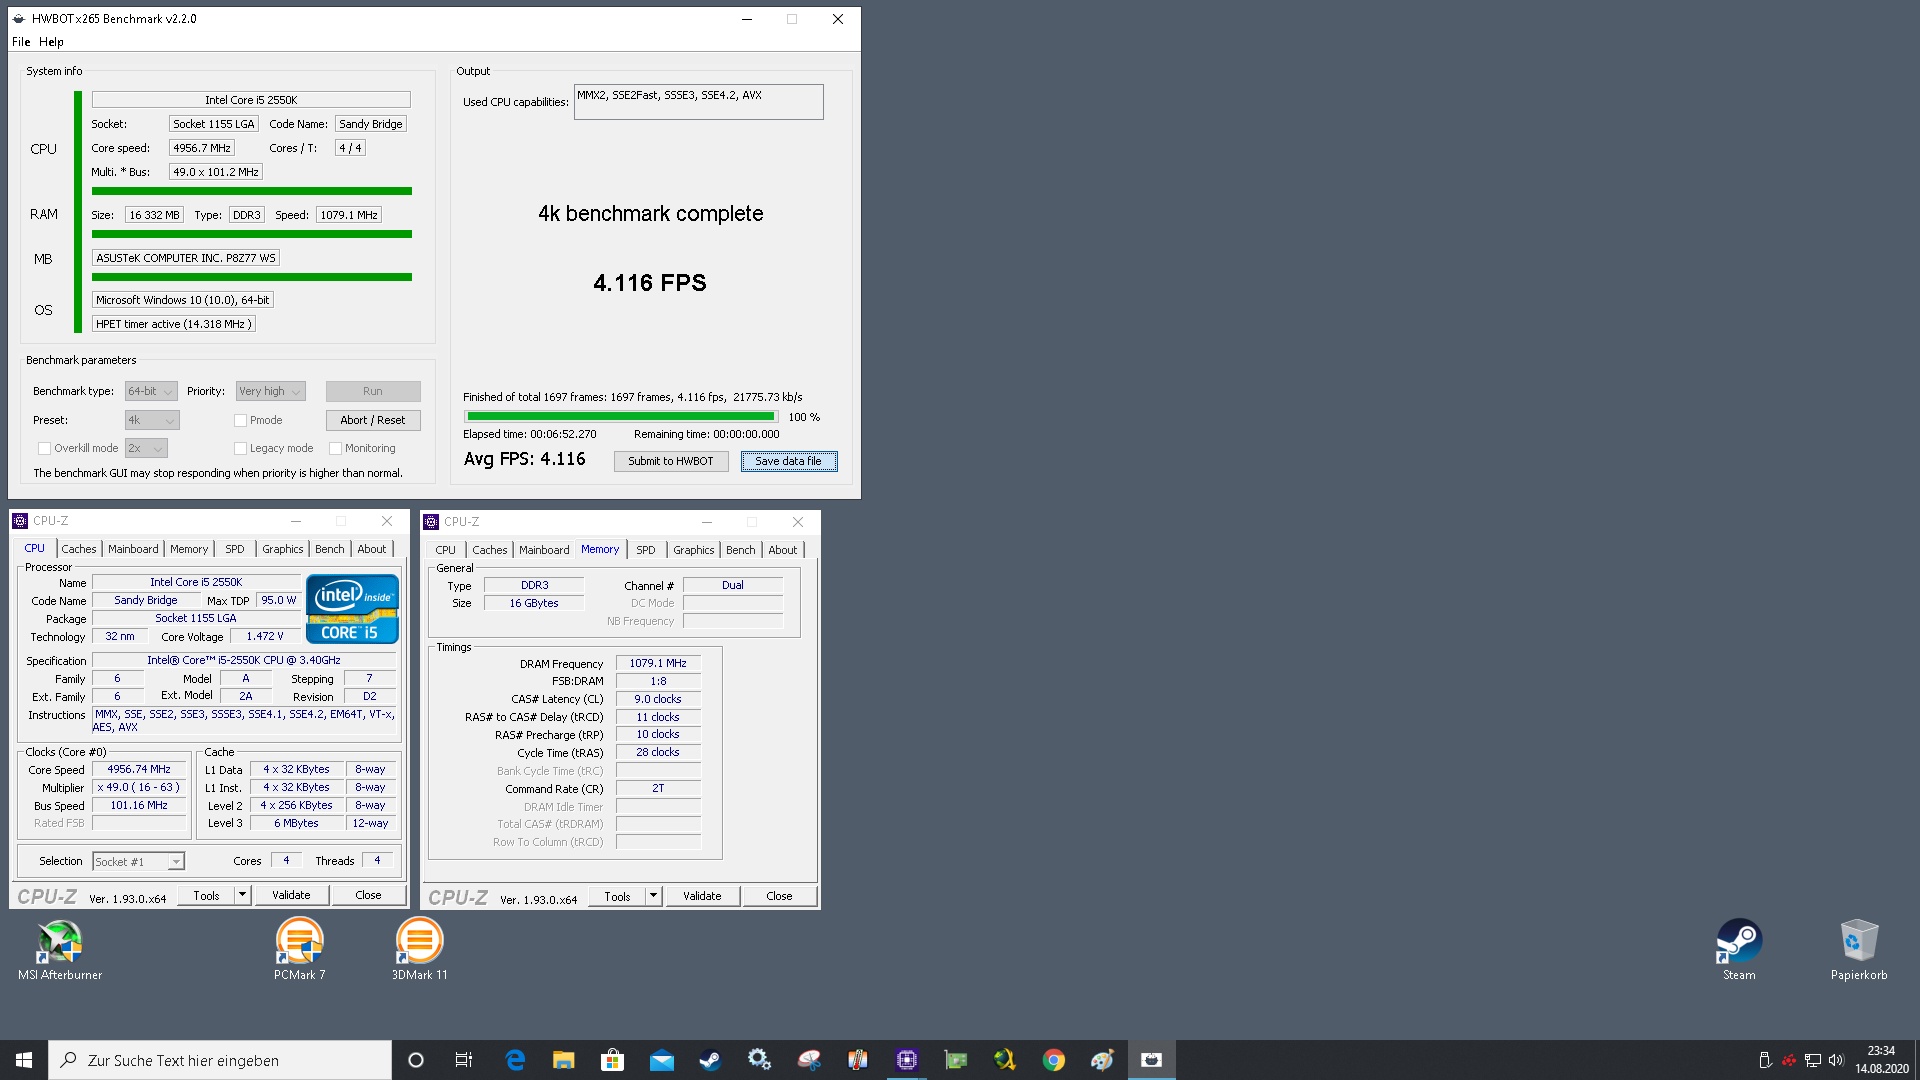This screenshot has width=1920, height=1080.
Task: Launch Microsoft Edge from taskbar
Action: pos(515,1060)
